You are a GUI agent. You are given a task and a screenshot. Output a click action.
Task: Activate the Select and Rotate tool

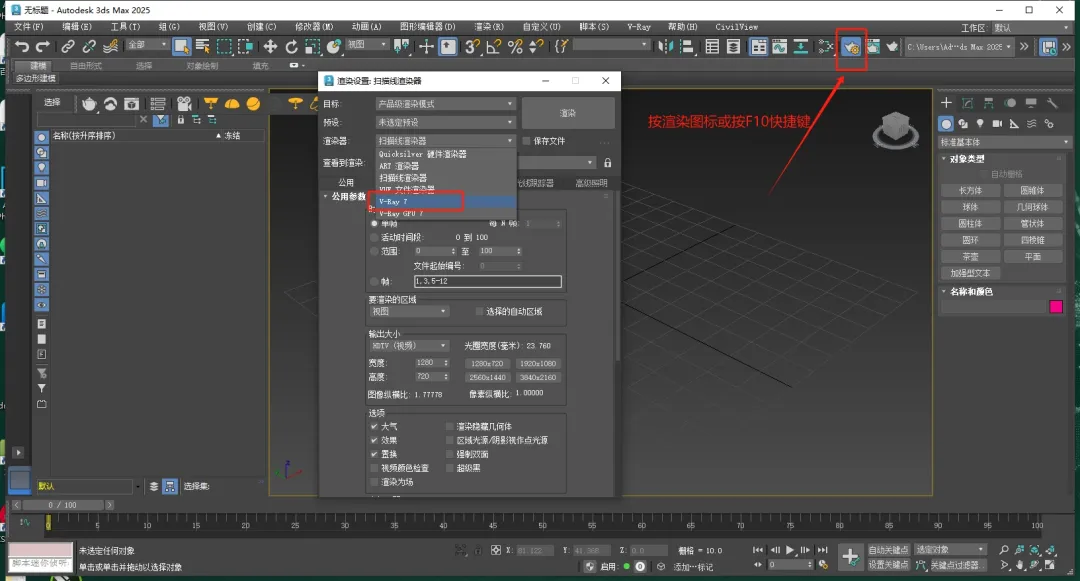click(292, 45)
